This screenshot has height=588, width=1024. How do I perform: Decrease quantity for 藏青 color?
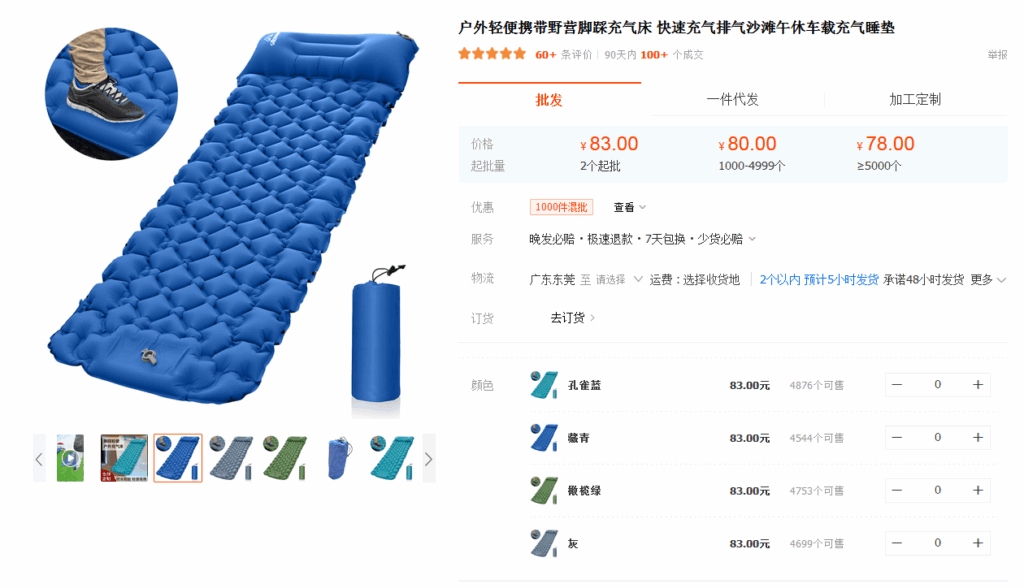897,438
